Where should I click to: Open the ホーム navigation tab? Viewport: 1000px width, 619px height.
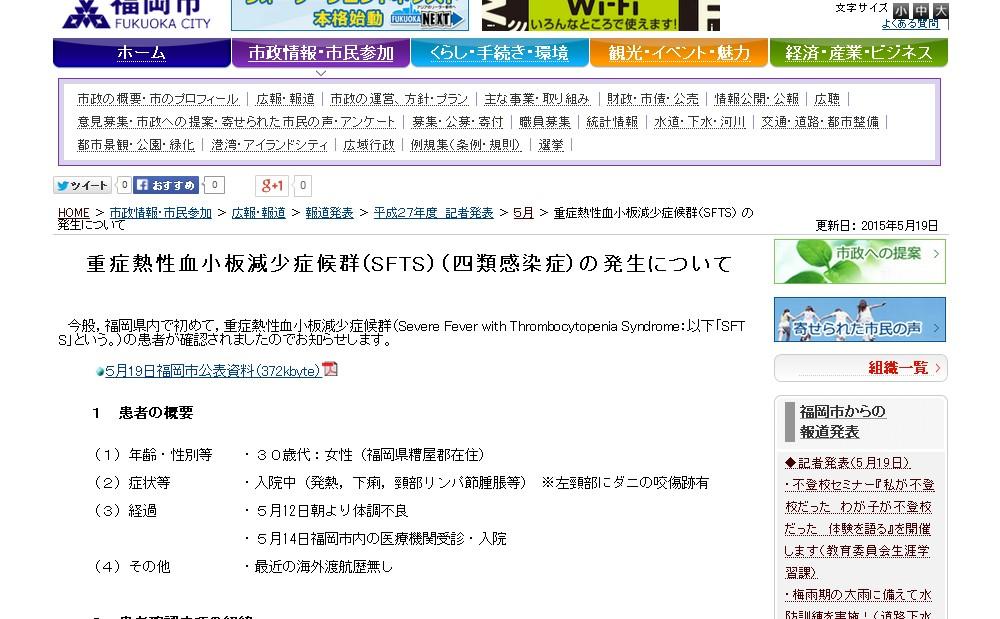point(141,53)
